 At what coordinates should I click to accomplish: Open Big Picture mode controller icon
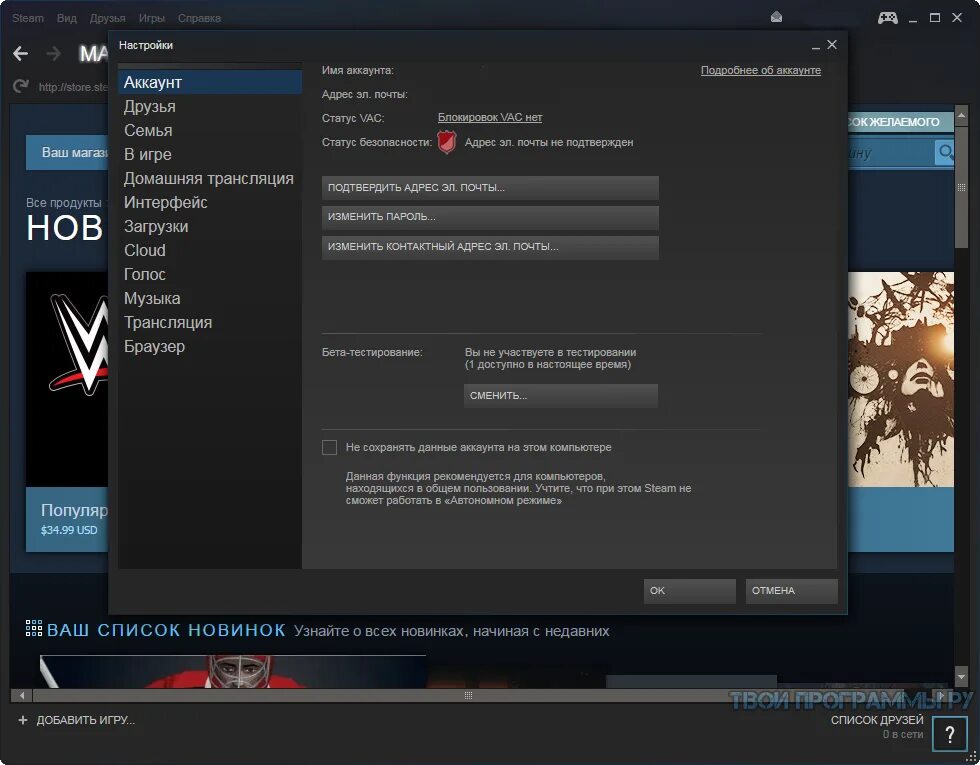click(888, 18)
